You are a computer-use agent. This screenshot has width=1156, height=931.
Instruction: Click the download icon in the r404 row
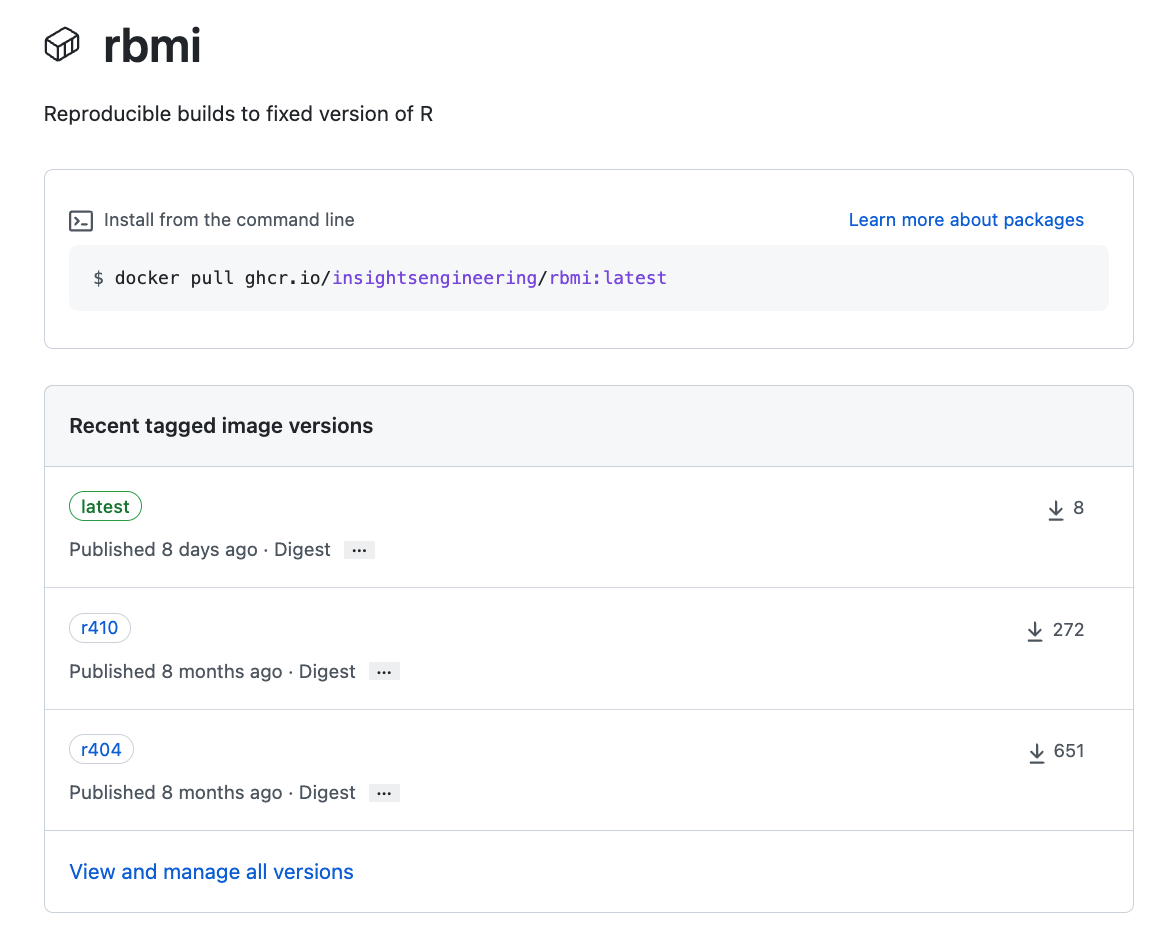click(x=1036, y=752)
